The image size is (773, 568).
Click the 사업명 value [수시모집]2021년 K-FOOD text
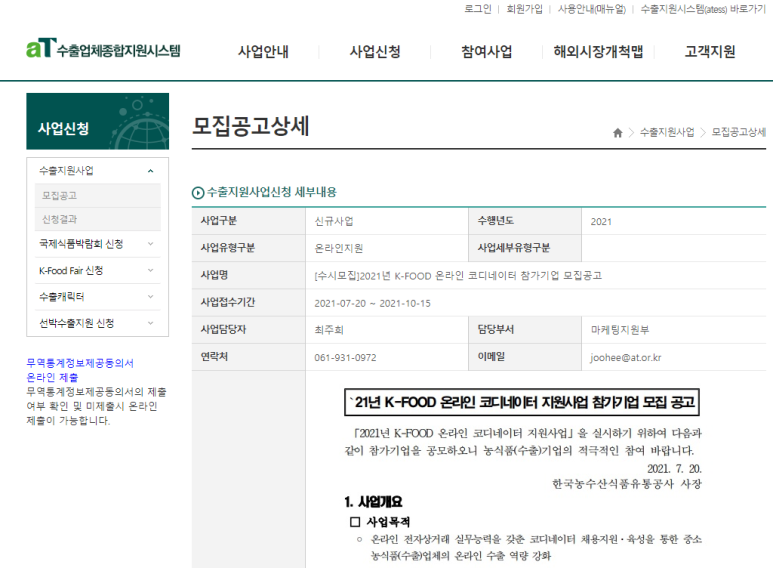pyautogui.click(x=458, y=276)
